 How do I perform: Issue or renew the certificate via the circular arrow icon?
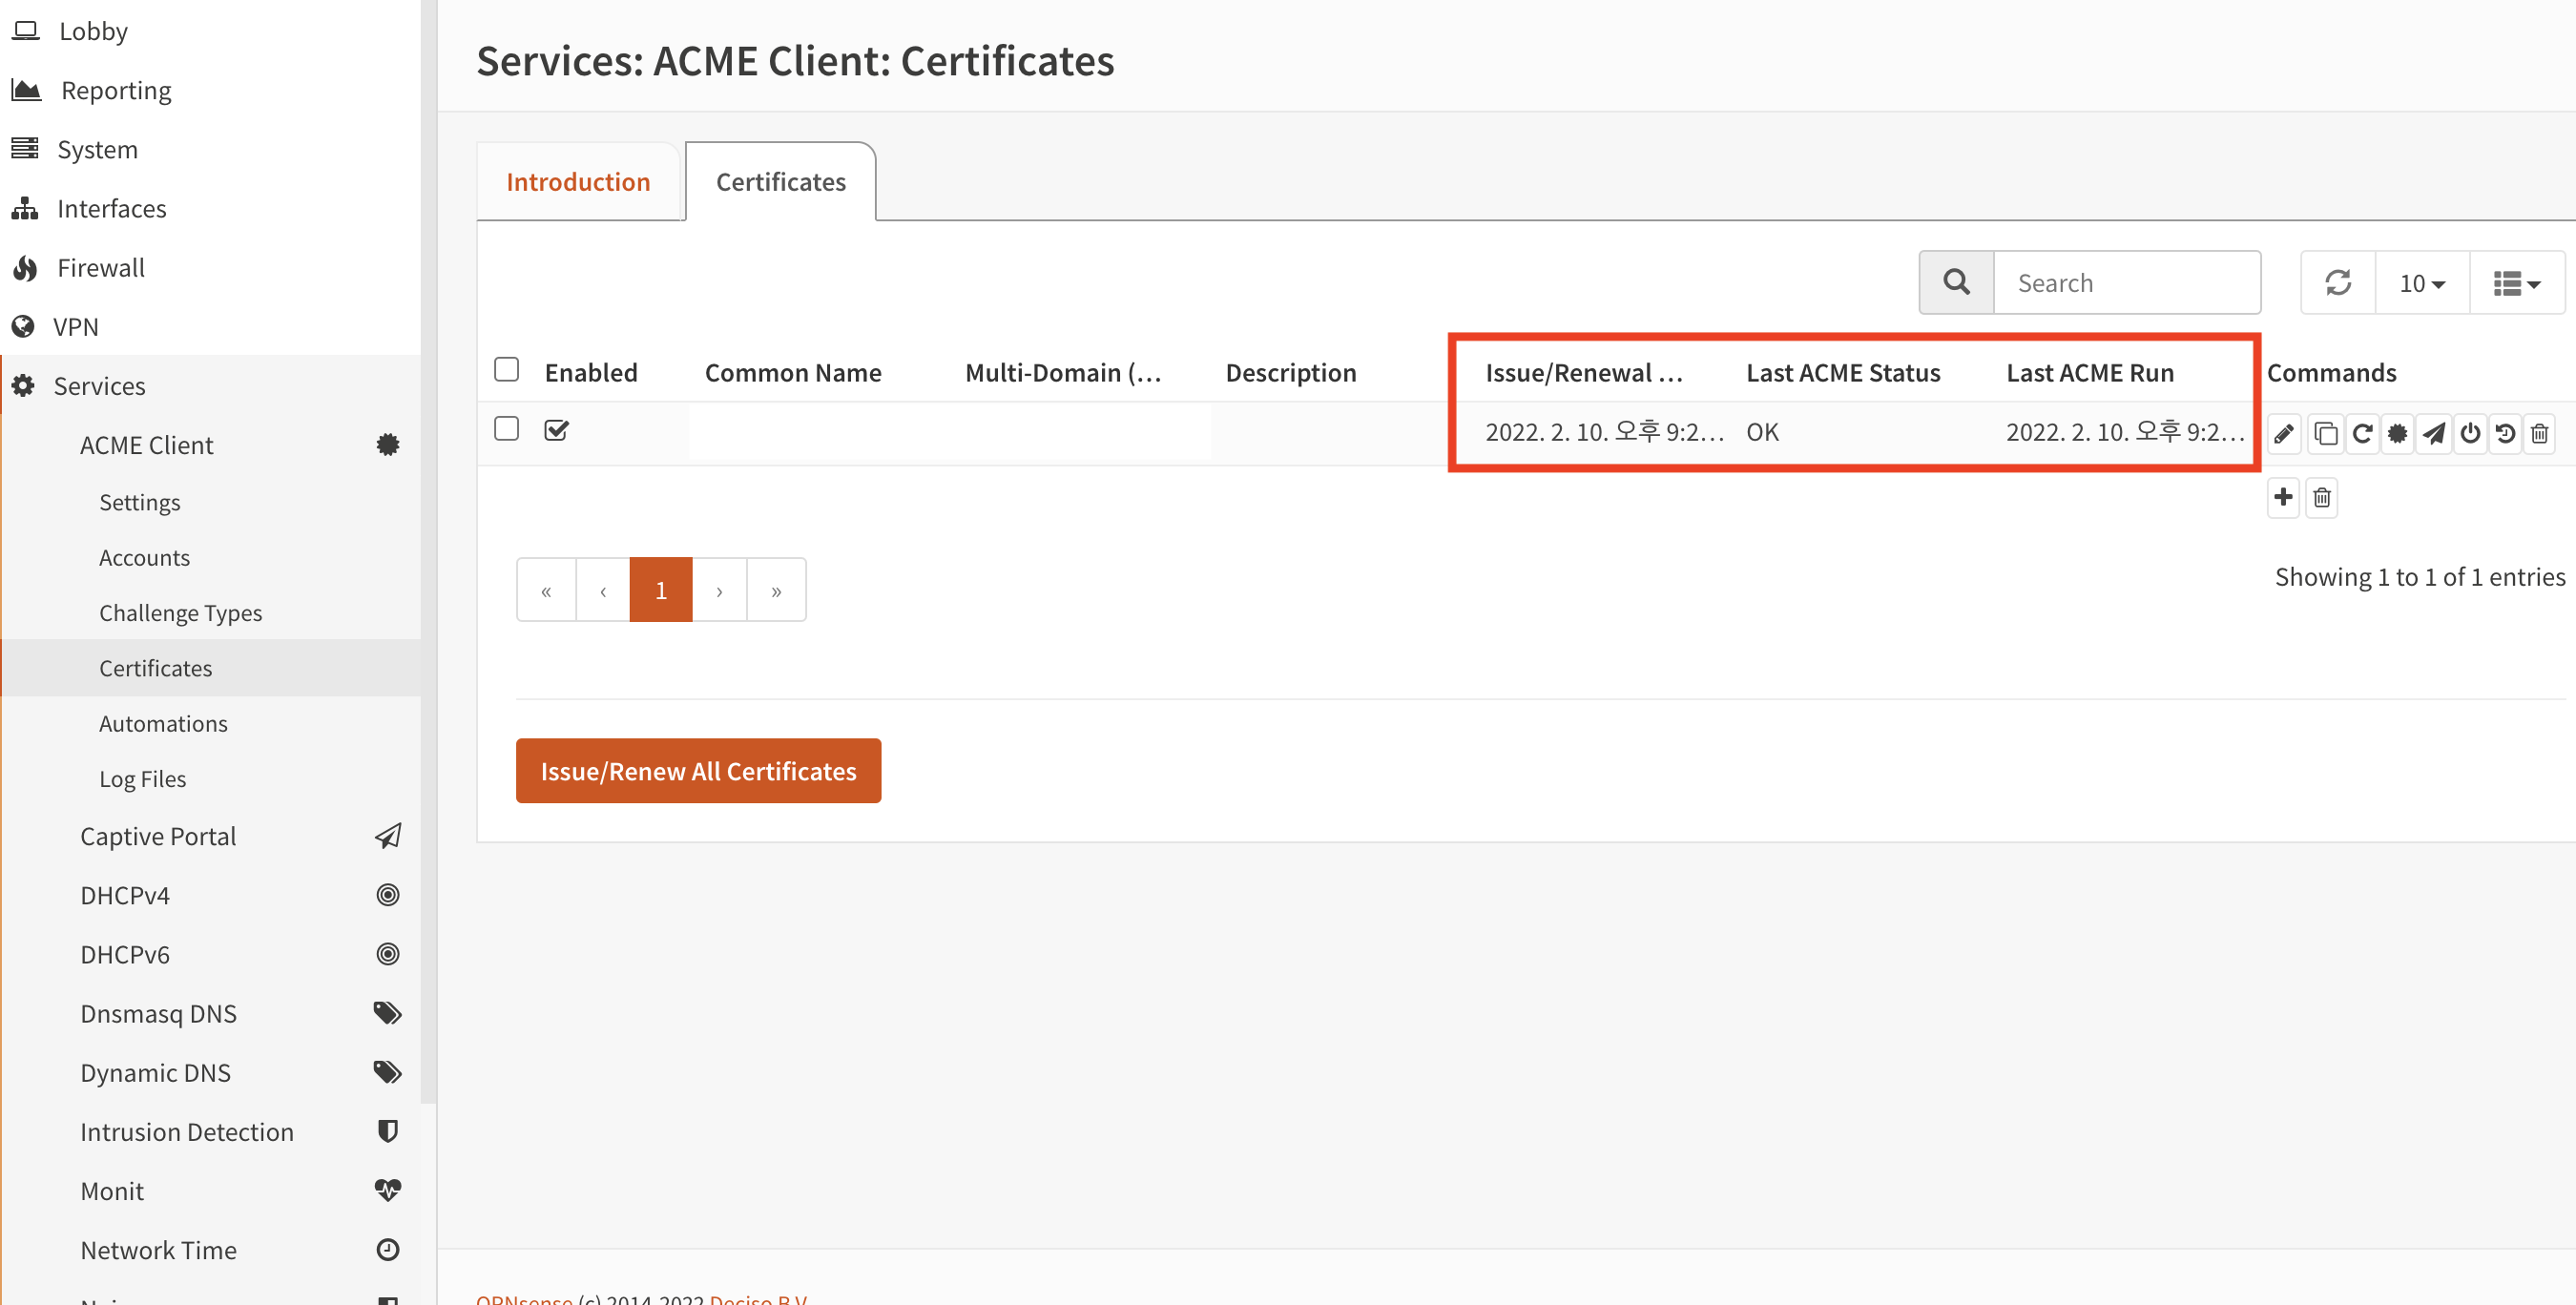tap(2362, 434)
